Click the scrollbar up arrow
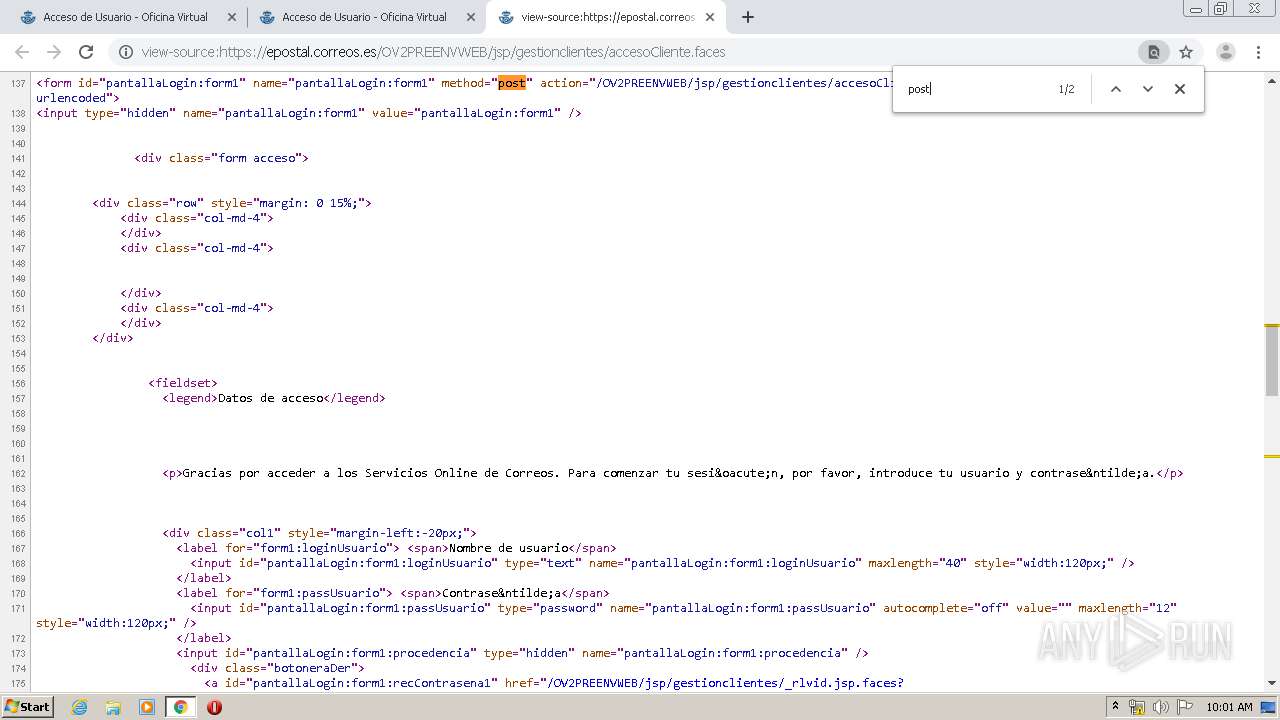 click(1272, 79)
